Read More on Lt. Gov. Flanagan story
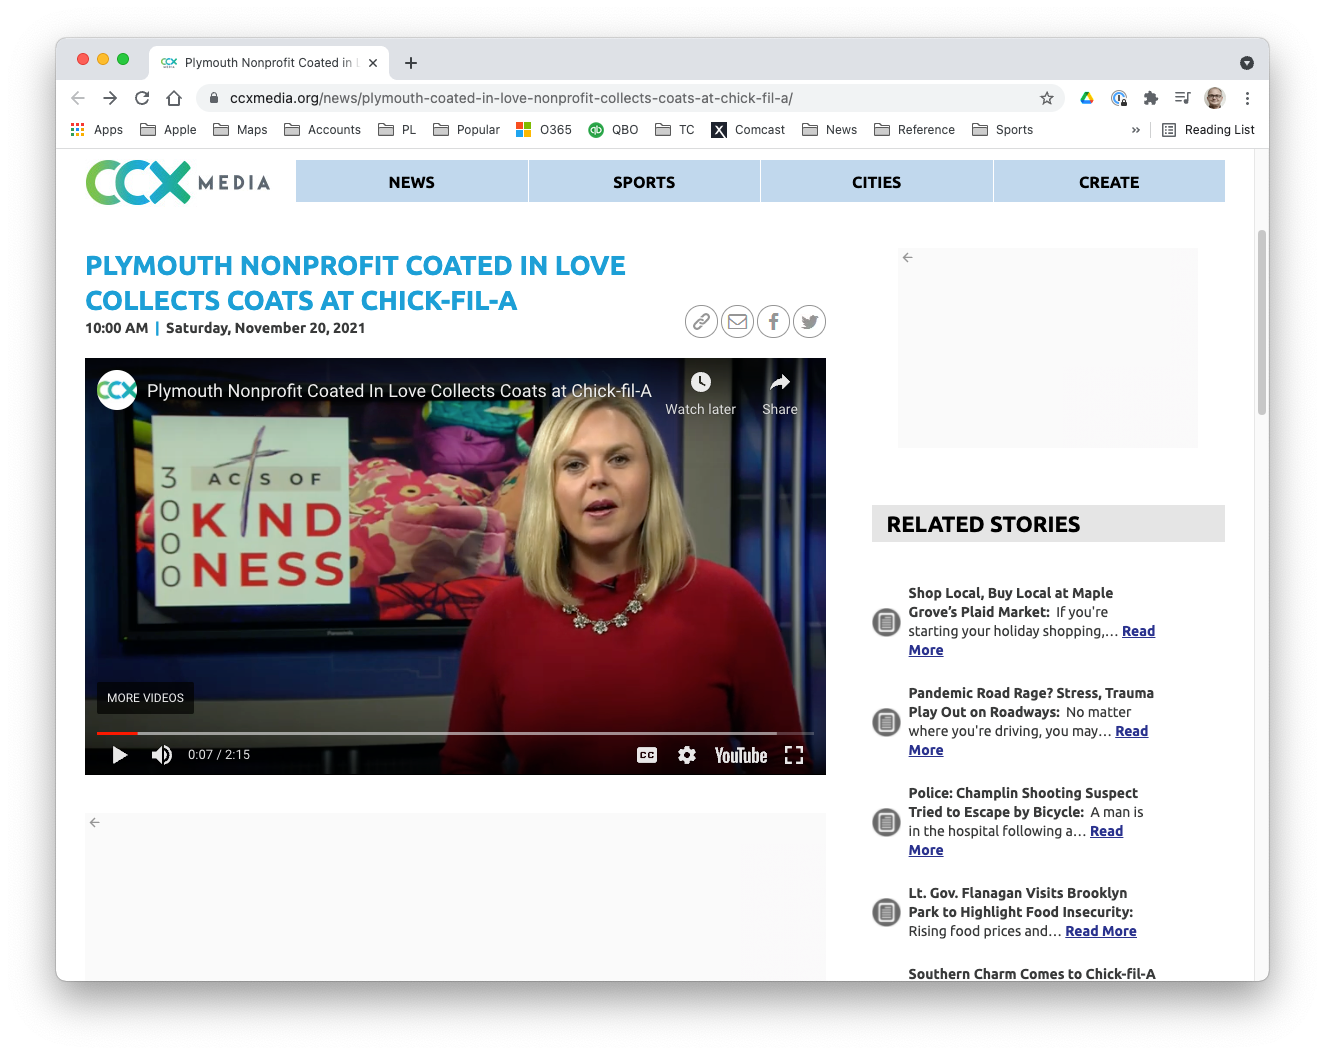The height and width of the screenshot is (1055, 1325). [x=1101, y=931]
